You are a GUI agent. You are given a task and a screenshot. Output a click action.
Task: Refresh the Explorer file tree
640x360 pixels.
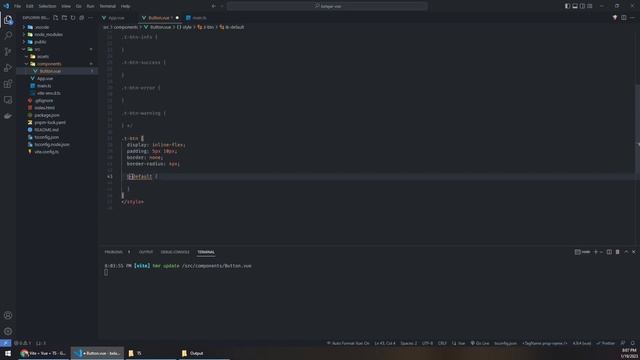(x=73, y=18)
